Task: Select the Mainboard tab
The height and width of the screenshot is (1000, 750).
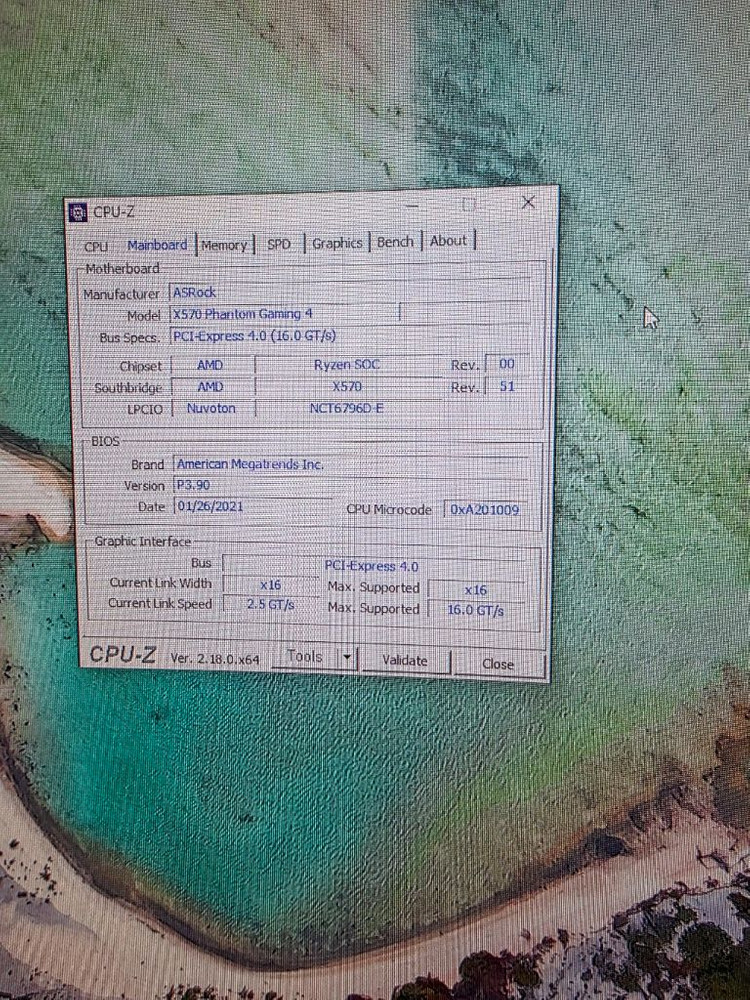Action: click(x=157, y=245)
